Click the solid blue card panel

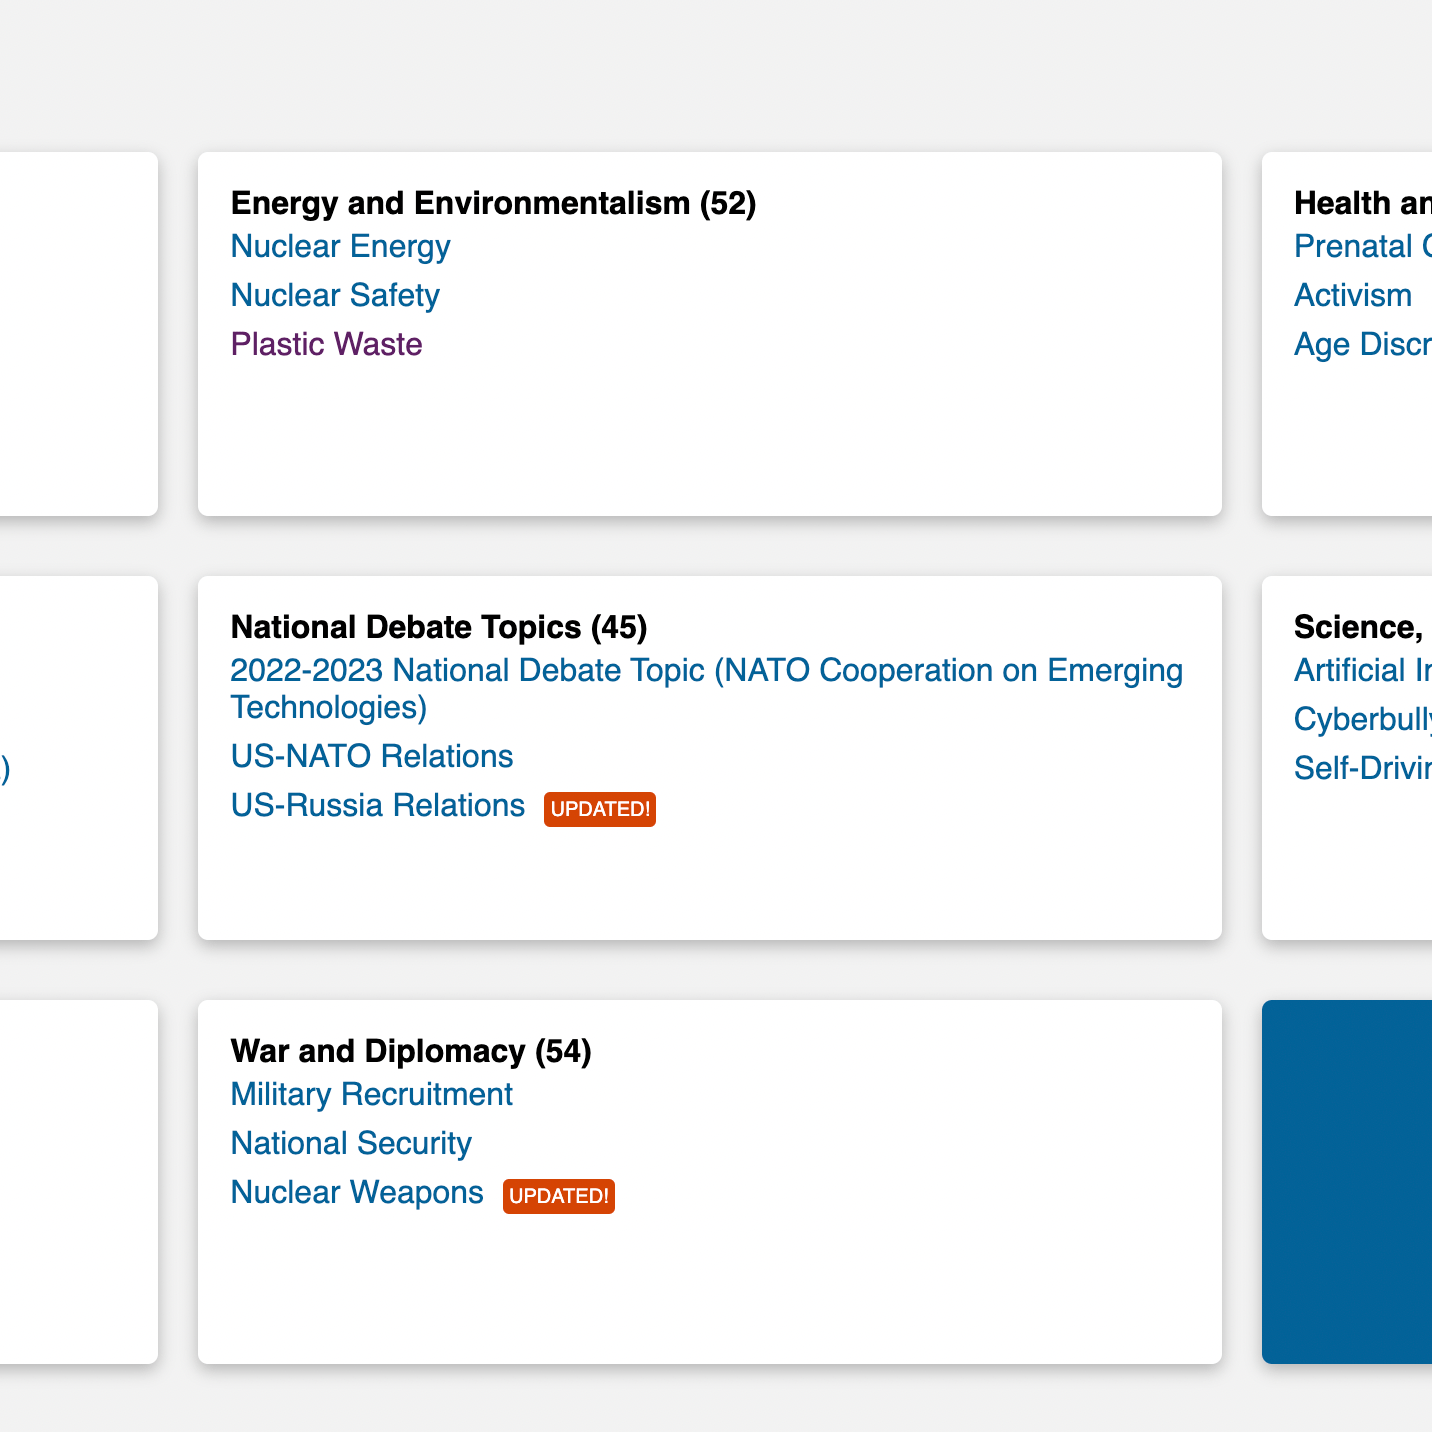click(1346, 1182)
